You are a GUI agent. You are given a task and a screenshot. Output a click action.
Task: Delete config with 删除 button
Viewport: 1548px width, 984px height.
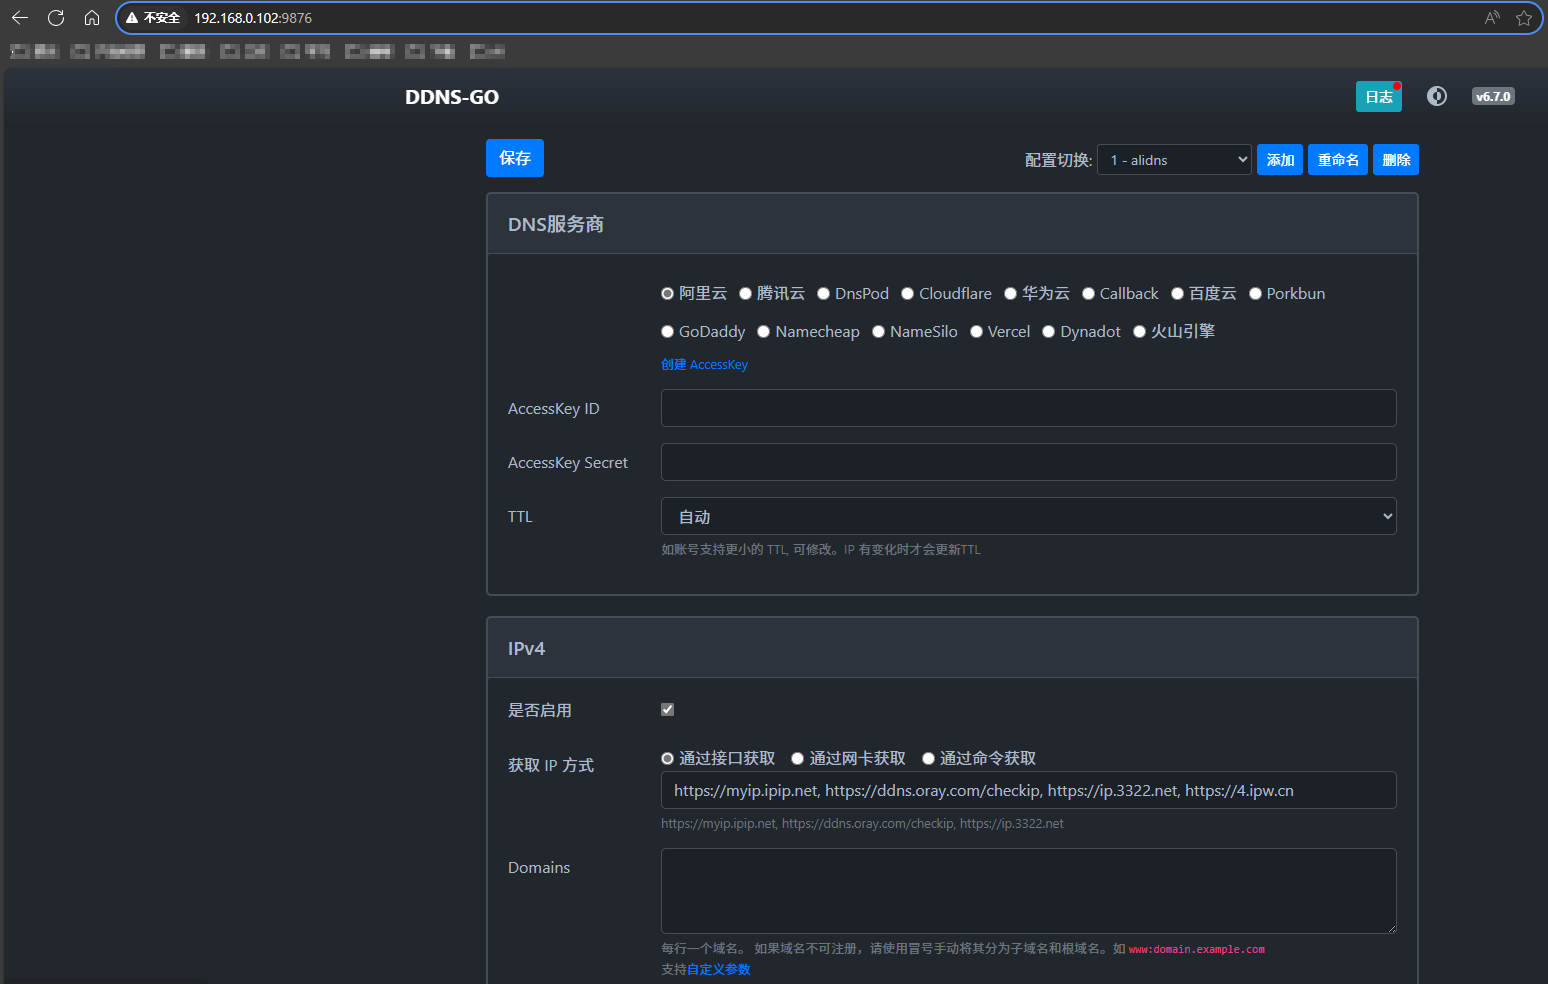click(x=1396, y=160)
